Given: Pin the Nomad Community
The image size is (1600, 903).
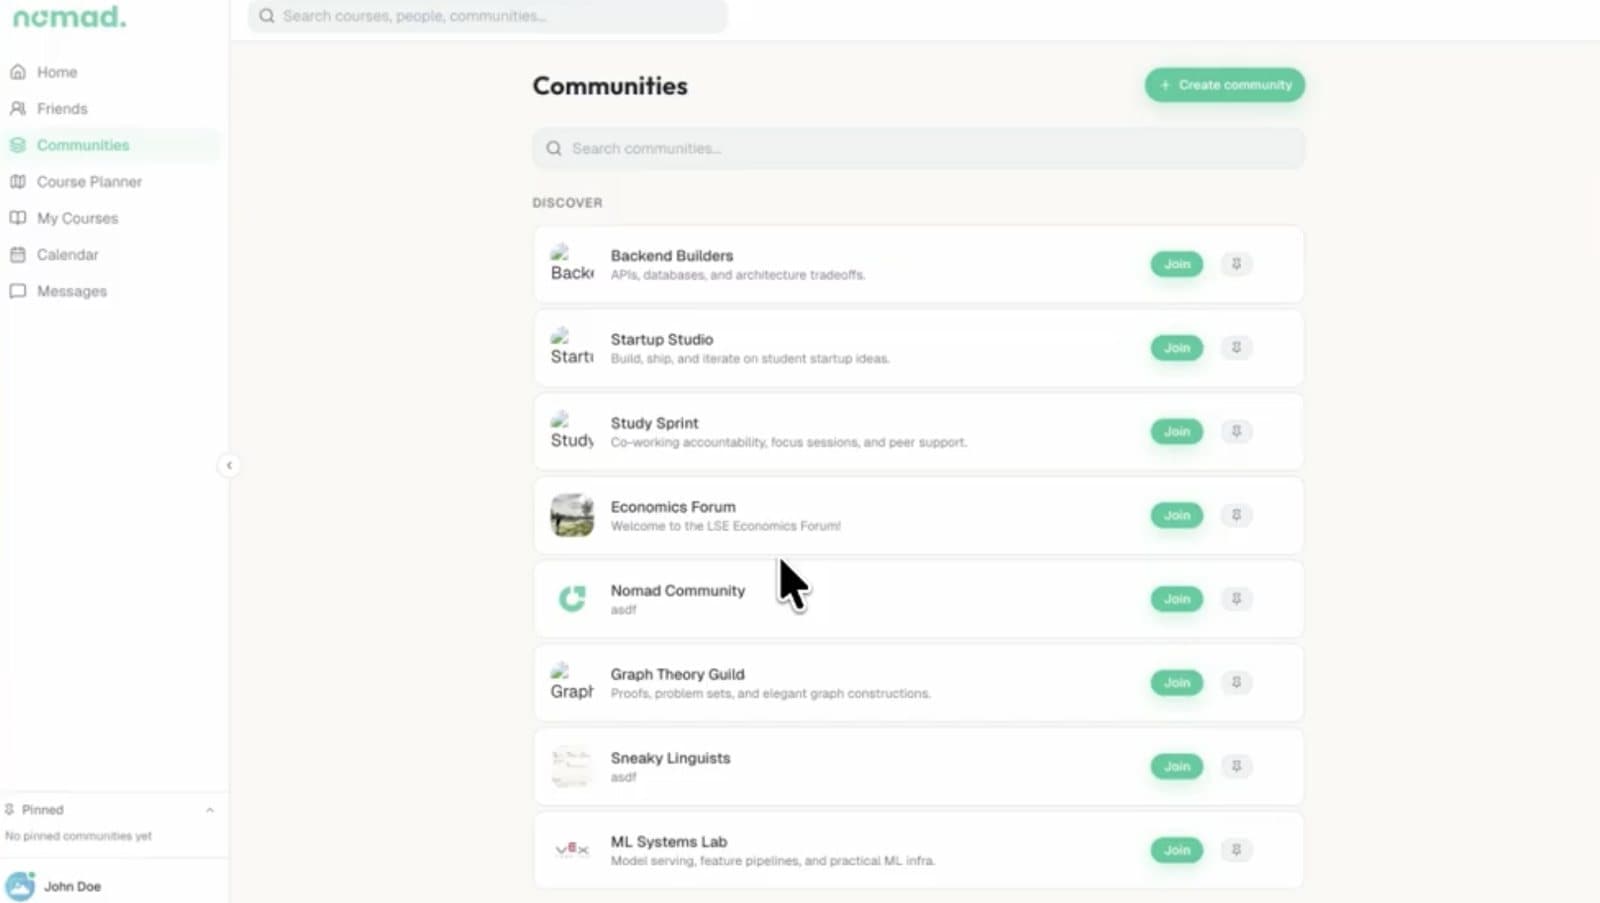Looking at the screenshot, I should [1236, 599].
